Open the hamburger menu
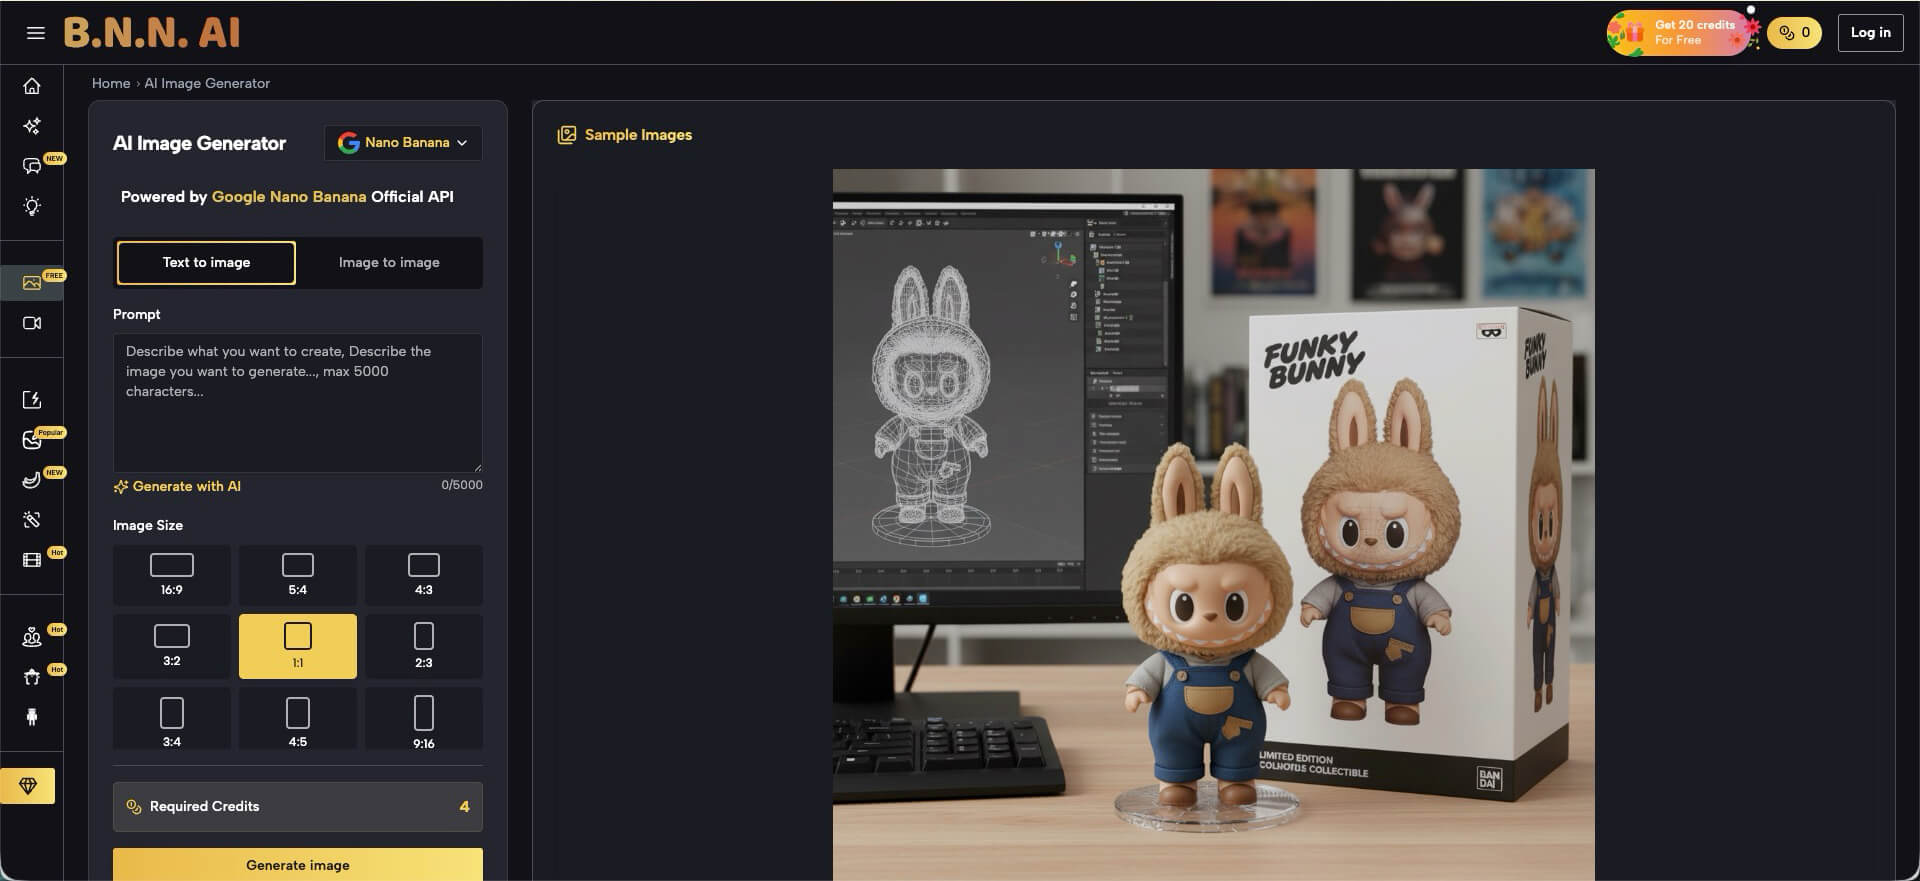This screenshot has width=1920, height=881. 35,33
